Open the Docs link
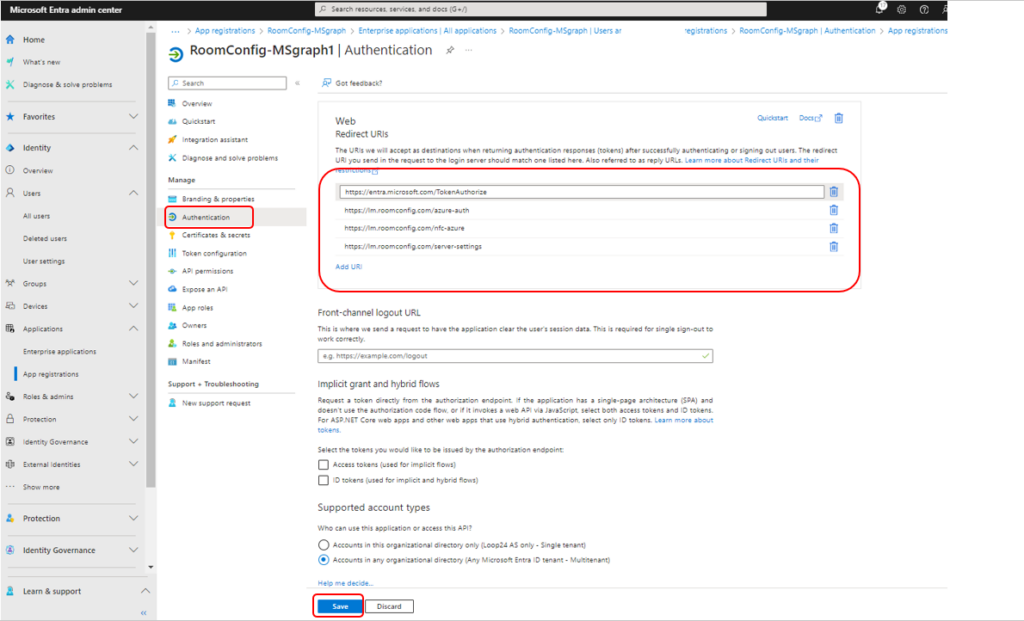 point(810,118)
